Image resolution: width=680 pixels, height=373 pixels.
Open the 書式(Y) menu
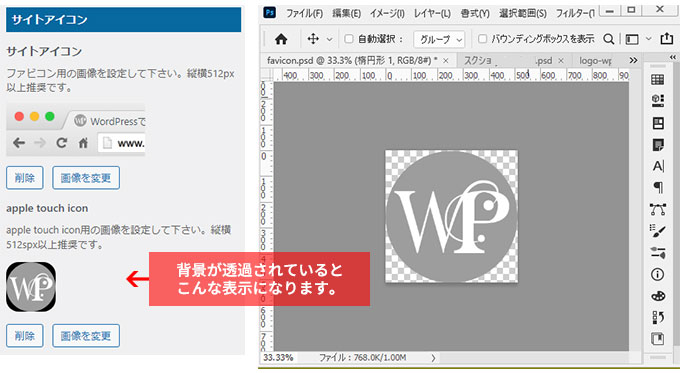point(475,13)
